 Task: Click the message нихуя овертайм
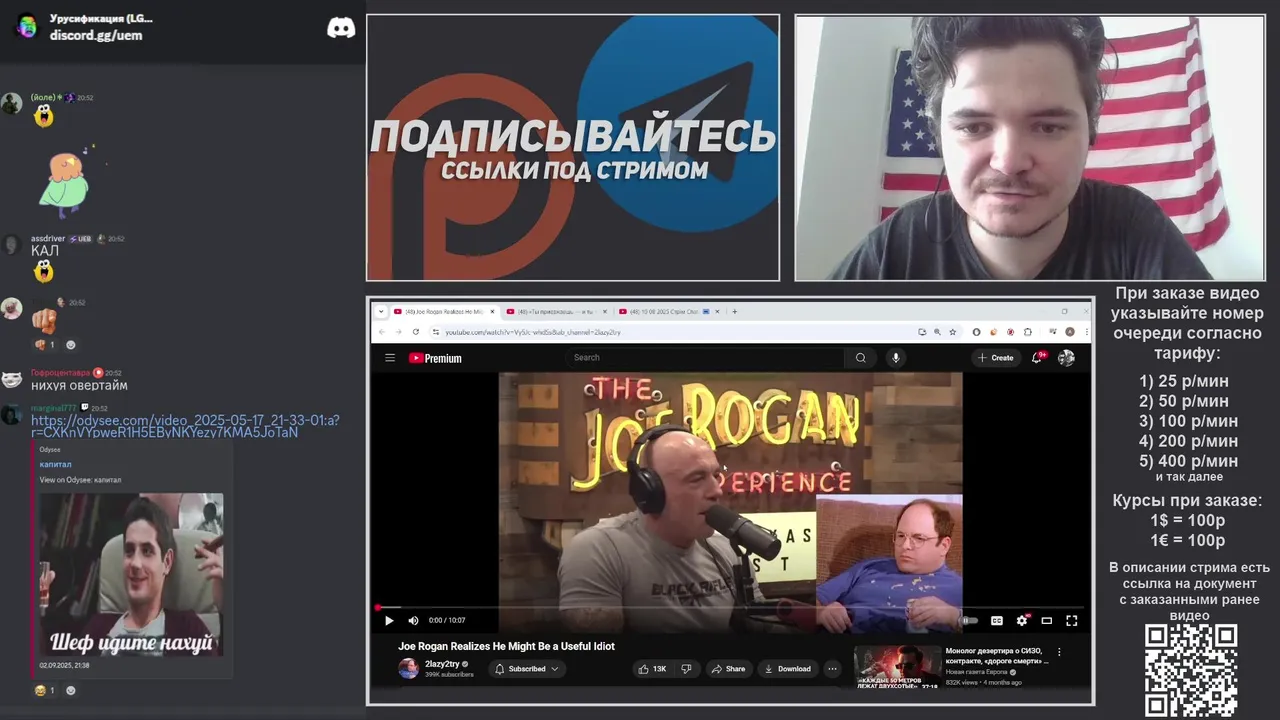79,386
